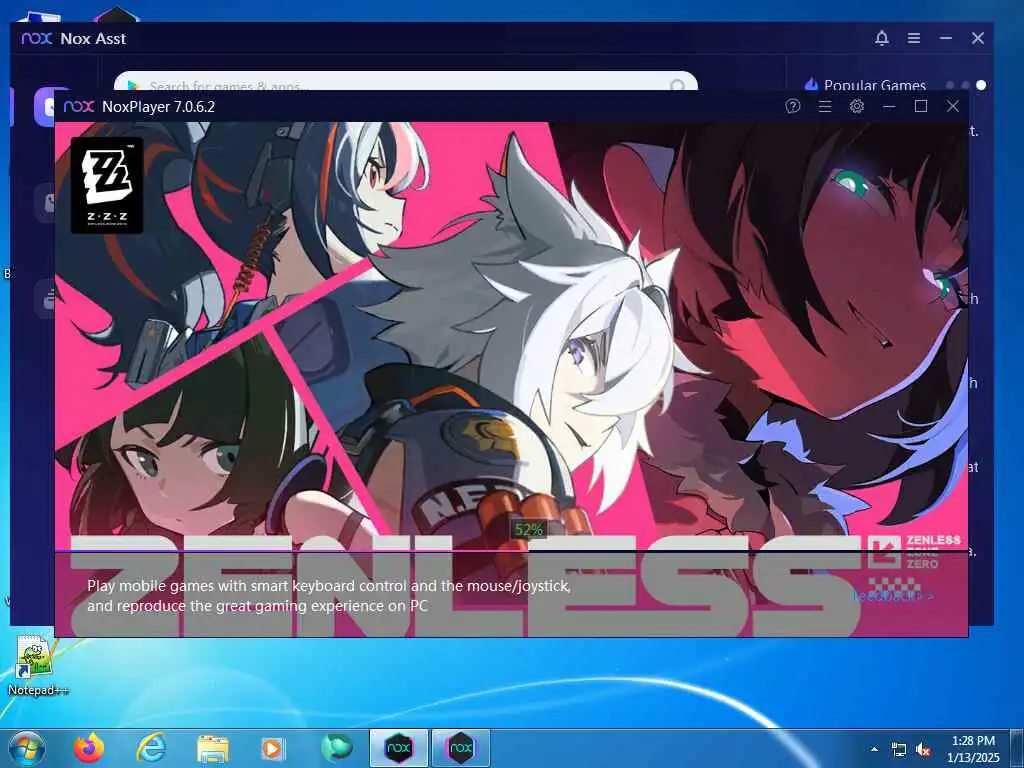Close the Nox Asst window
Viewport: 1024px width, 768px height.
pos(978,38)
